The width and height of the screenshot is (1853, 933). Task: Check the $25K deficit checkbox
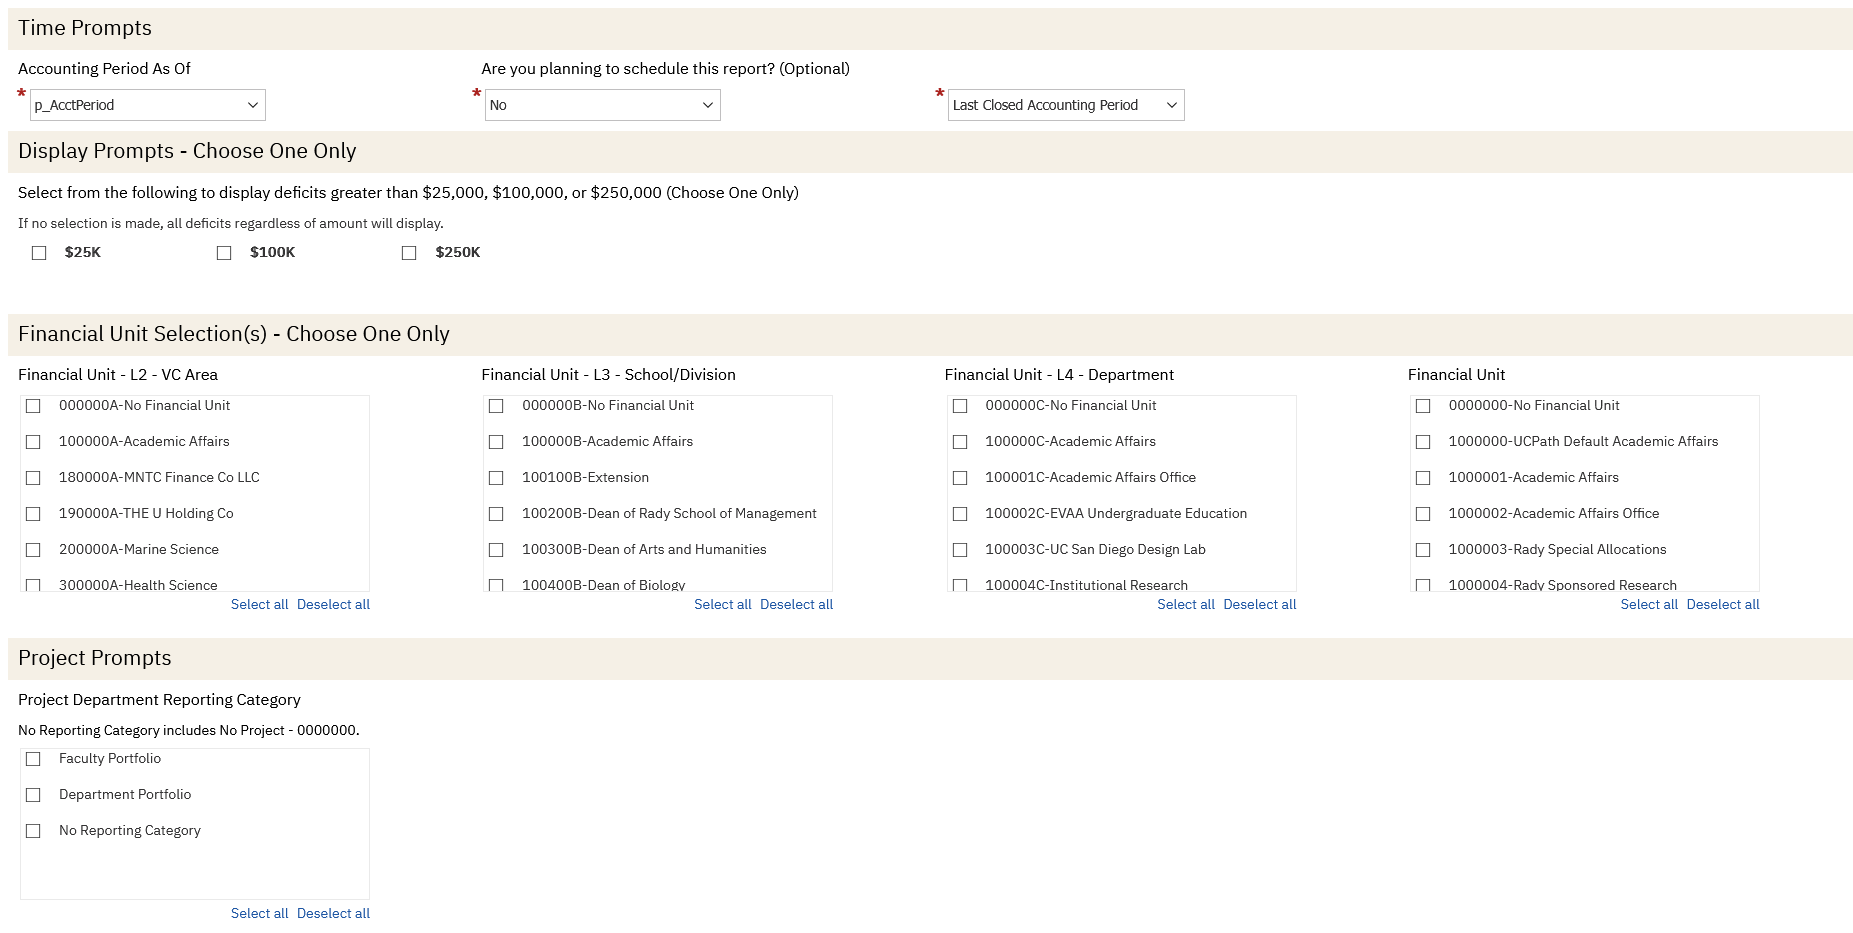point(39,253)
